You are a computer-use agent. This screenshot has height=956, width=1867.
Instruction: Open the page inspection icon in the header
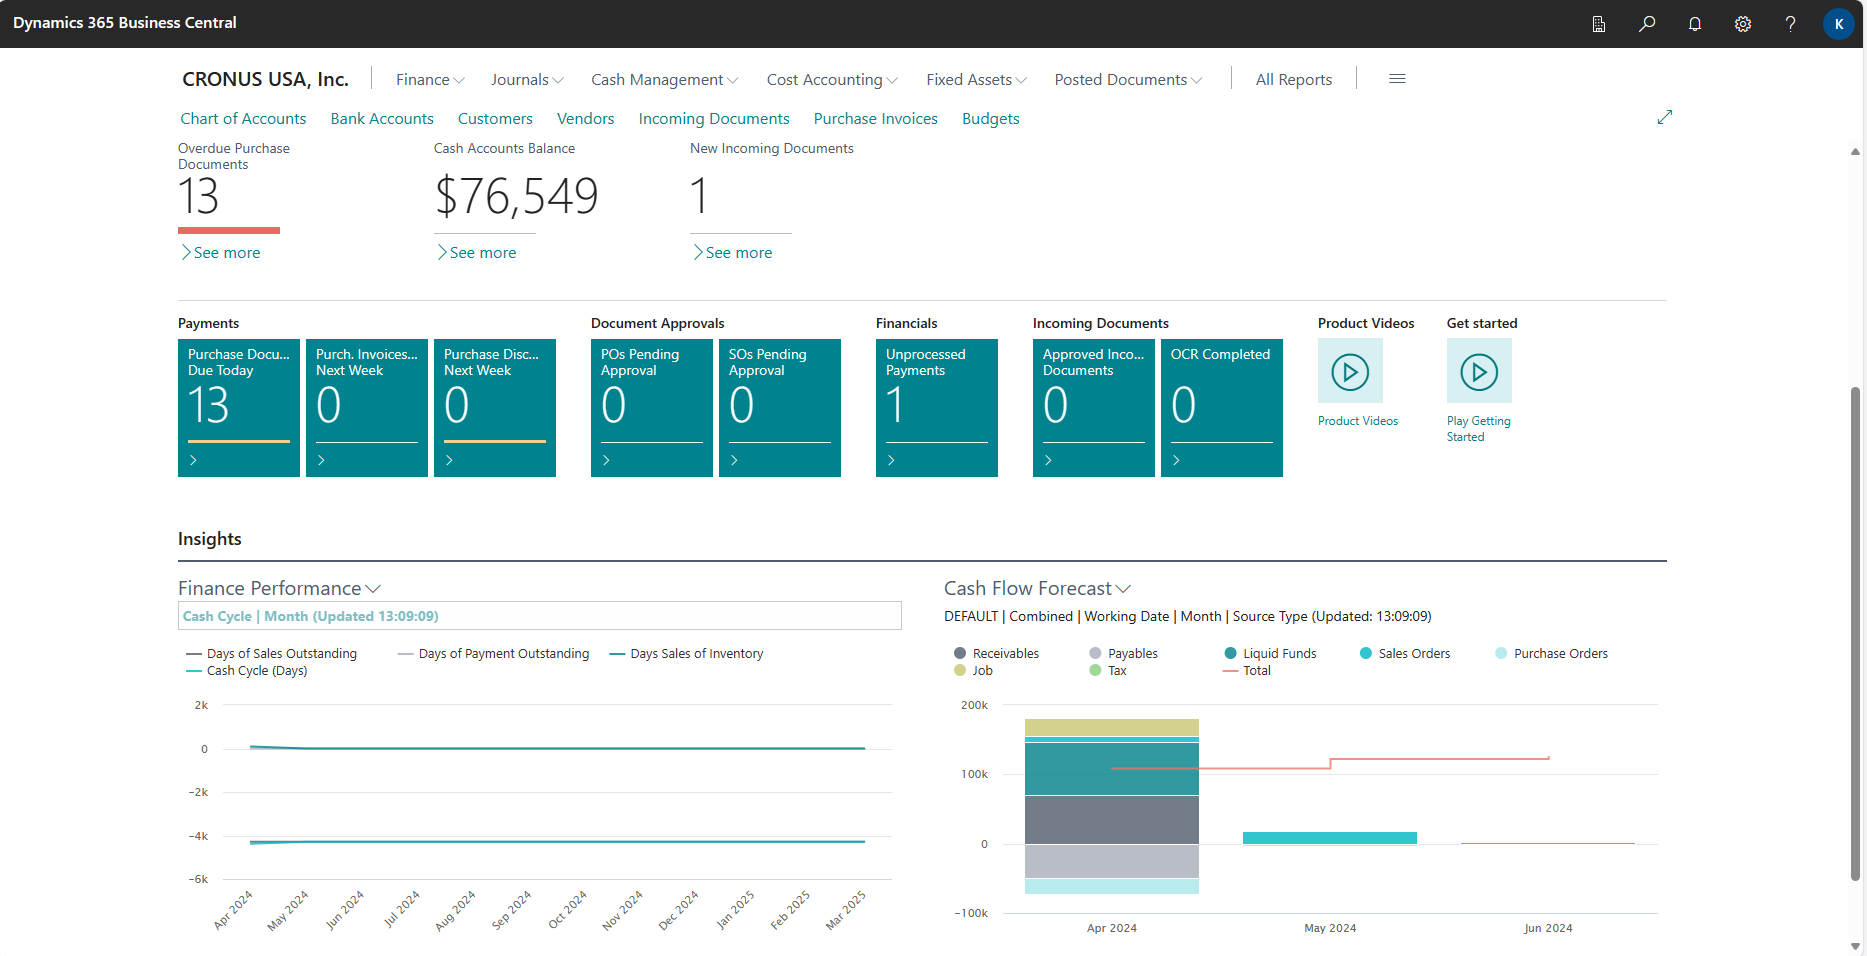click(x=1598, y=23)
